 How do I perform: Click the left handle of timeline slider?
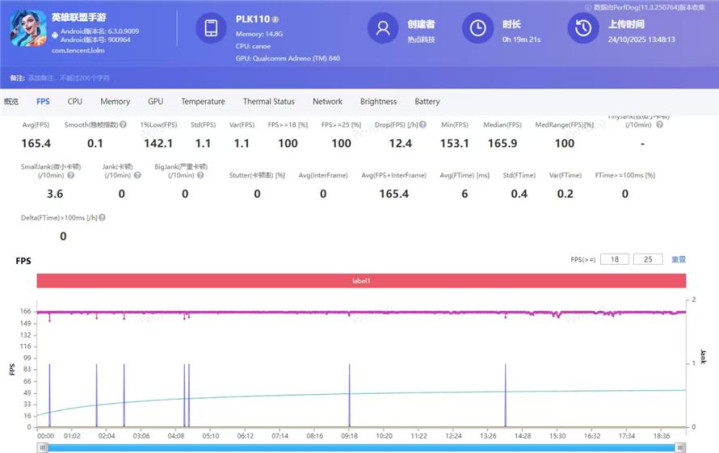(41, 447)
